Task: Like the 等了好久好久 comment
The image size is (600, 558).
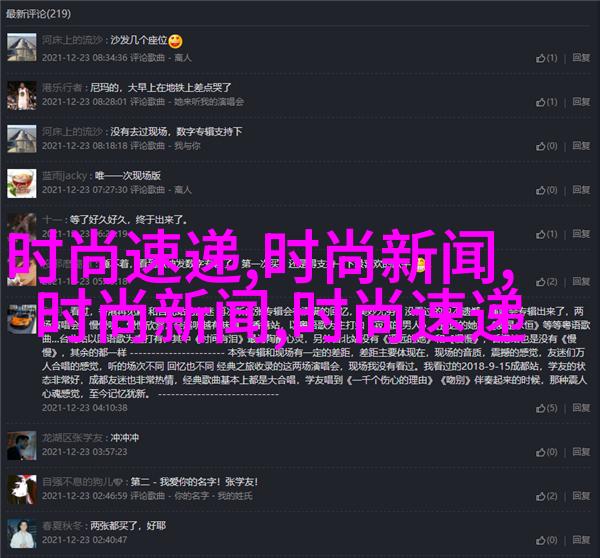Action: 546,234
